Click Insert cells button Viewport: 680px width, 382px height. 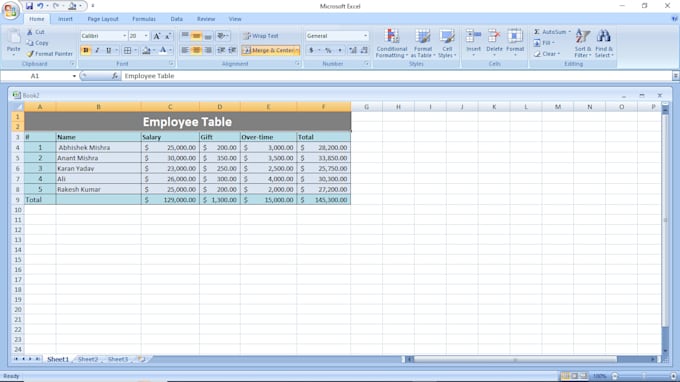(x=473, y=42)
